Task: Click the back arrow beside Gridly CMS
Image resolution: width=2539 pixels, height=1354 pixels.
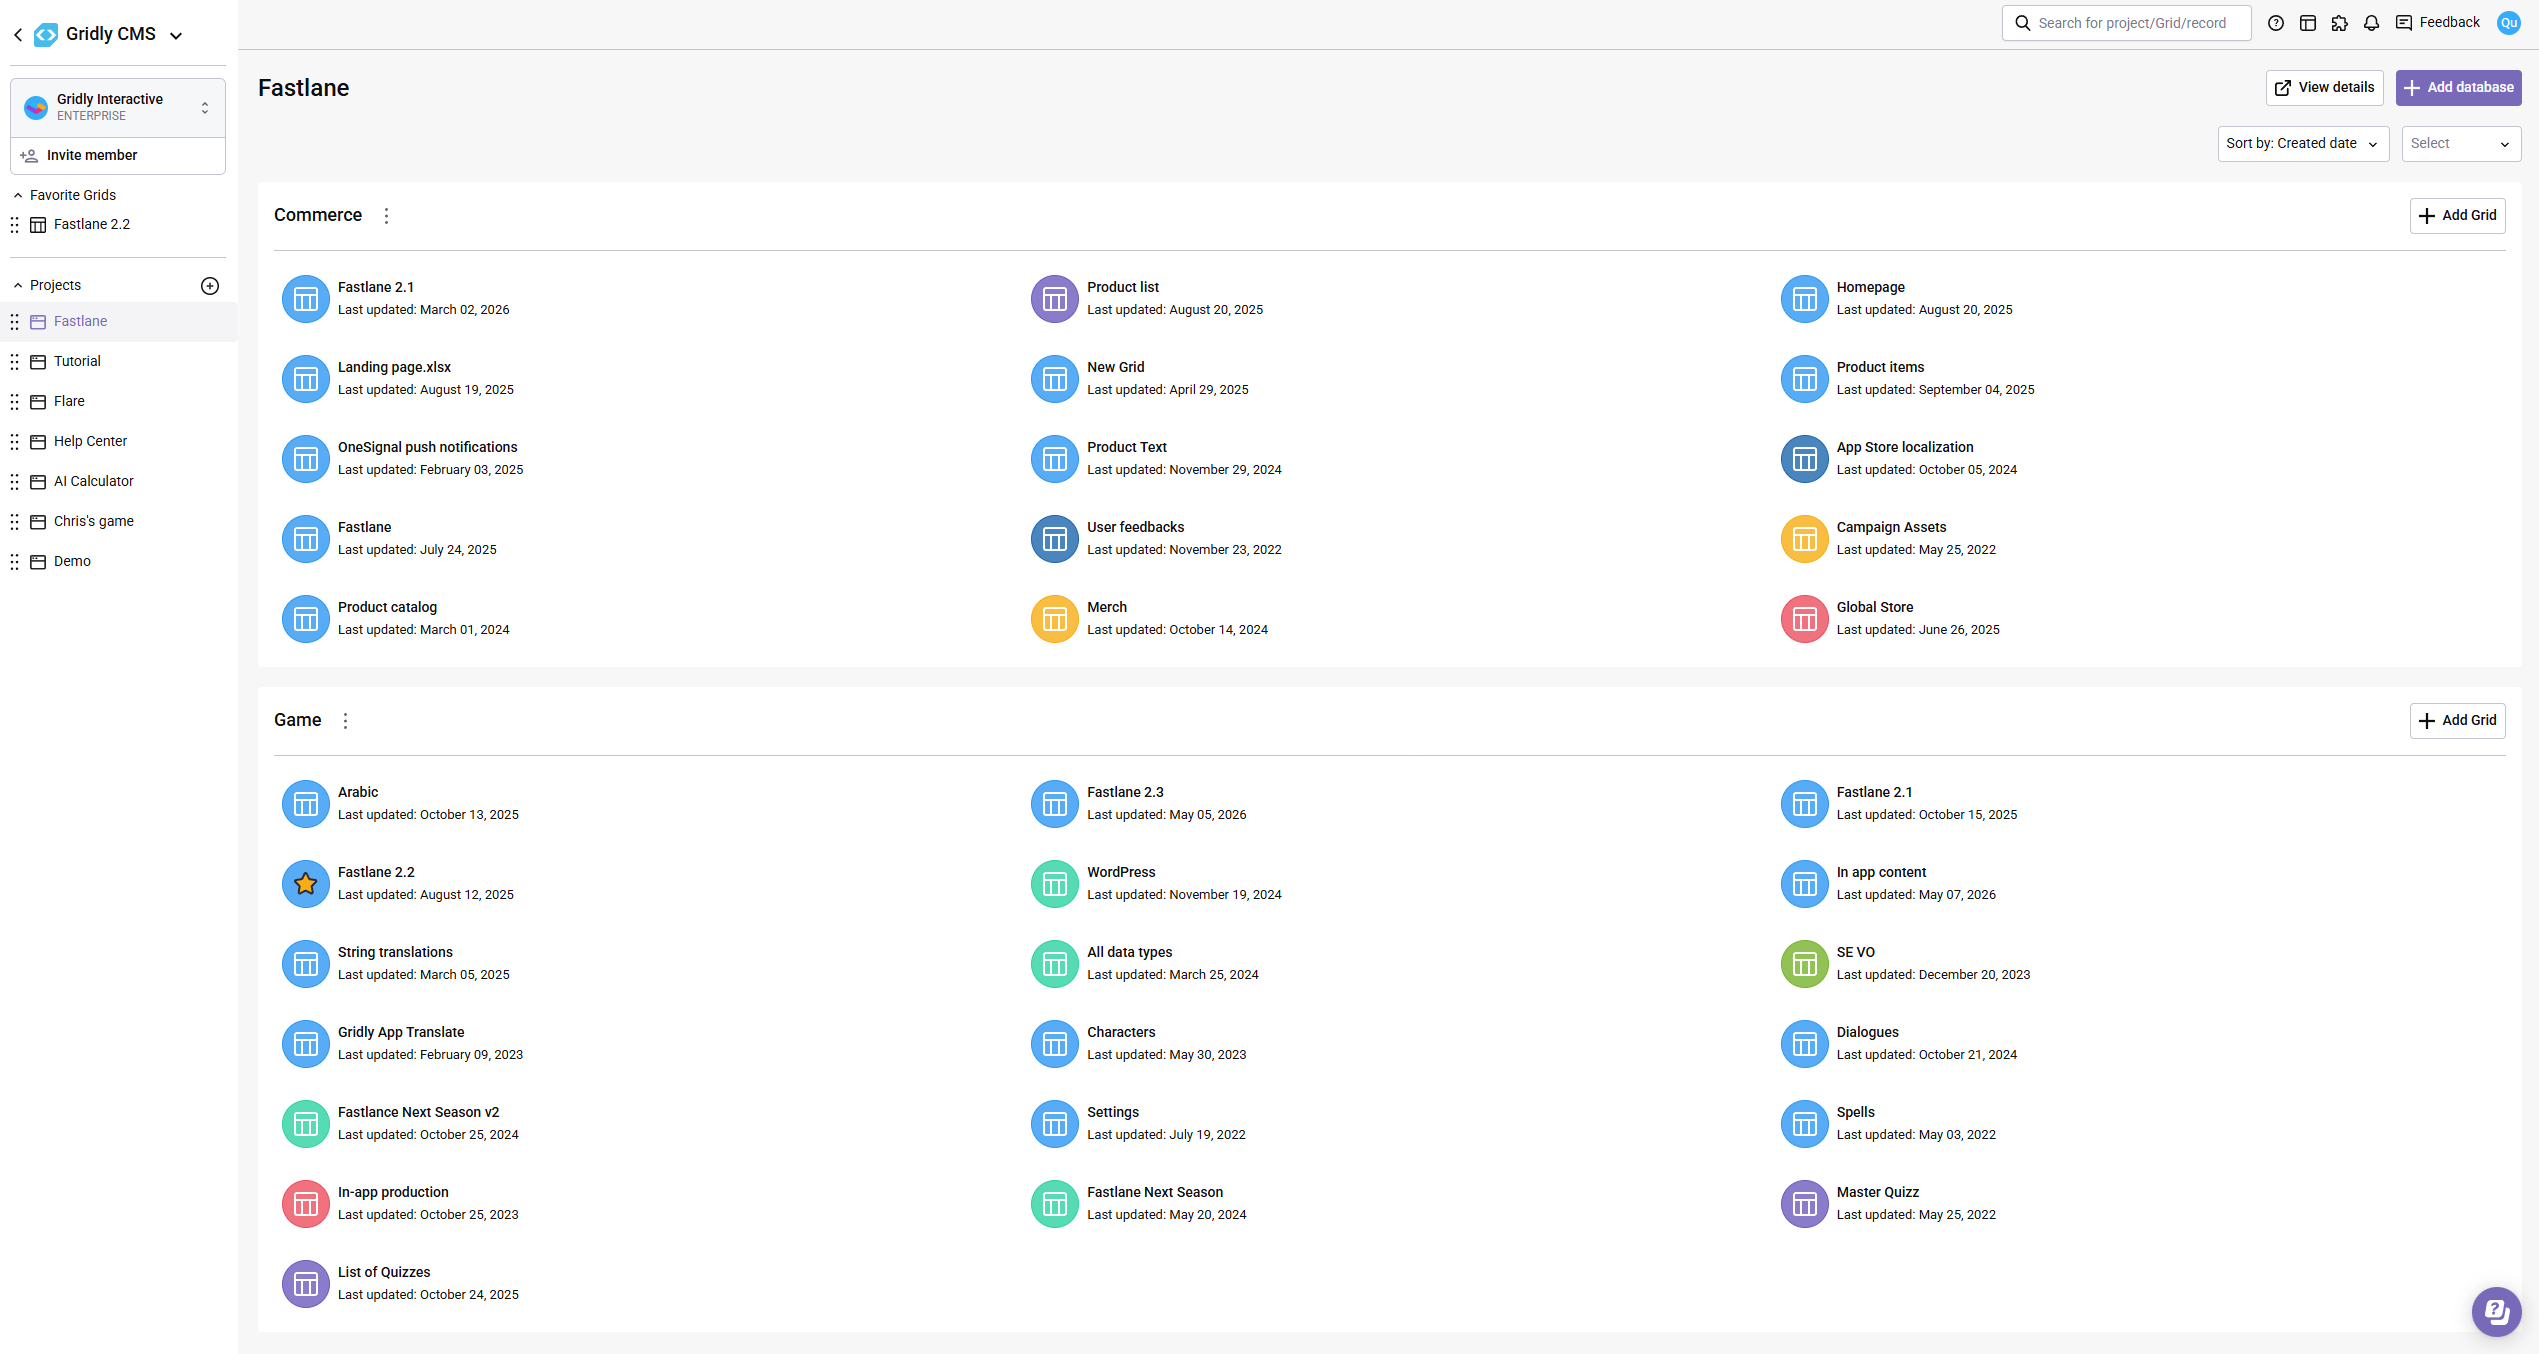Action: point(18,35)
